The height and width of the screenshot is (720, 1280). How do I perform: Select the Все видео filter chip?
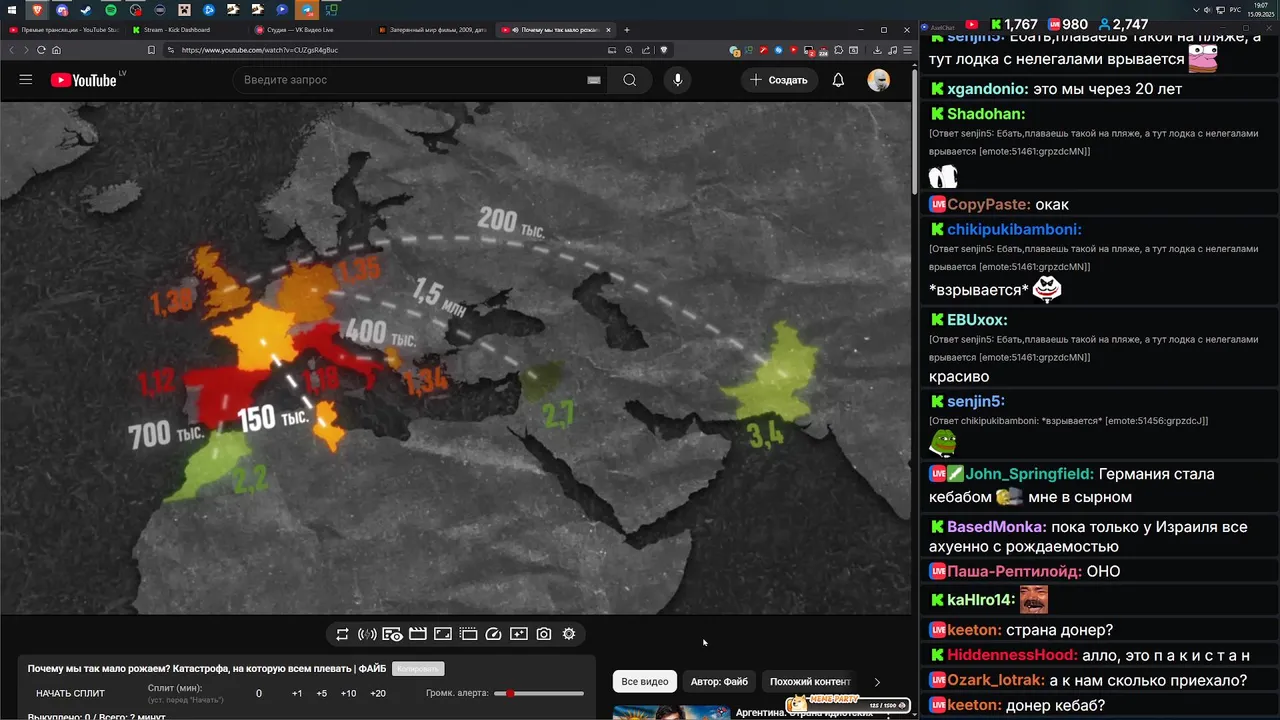645,682
